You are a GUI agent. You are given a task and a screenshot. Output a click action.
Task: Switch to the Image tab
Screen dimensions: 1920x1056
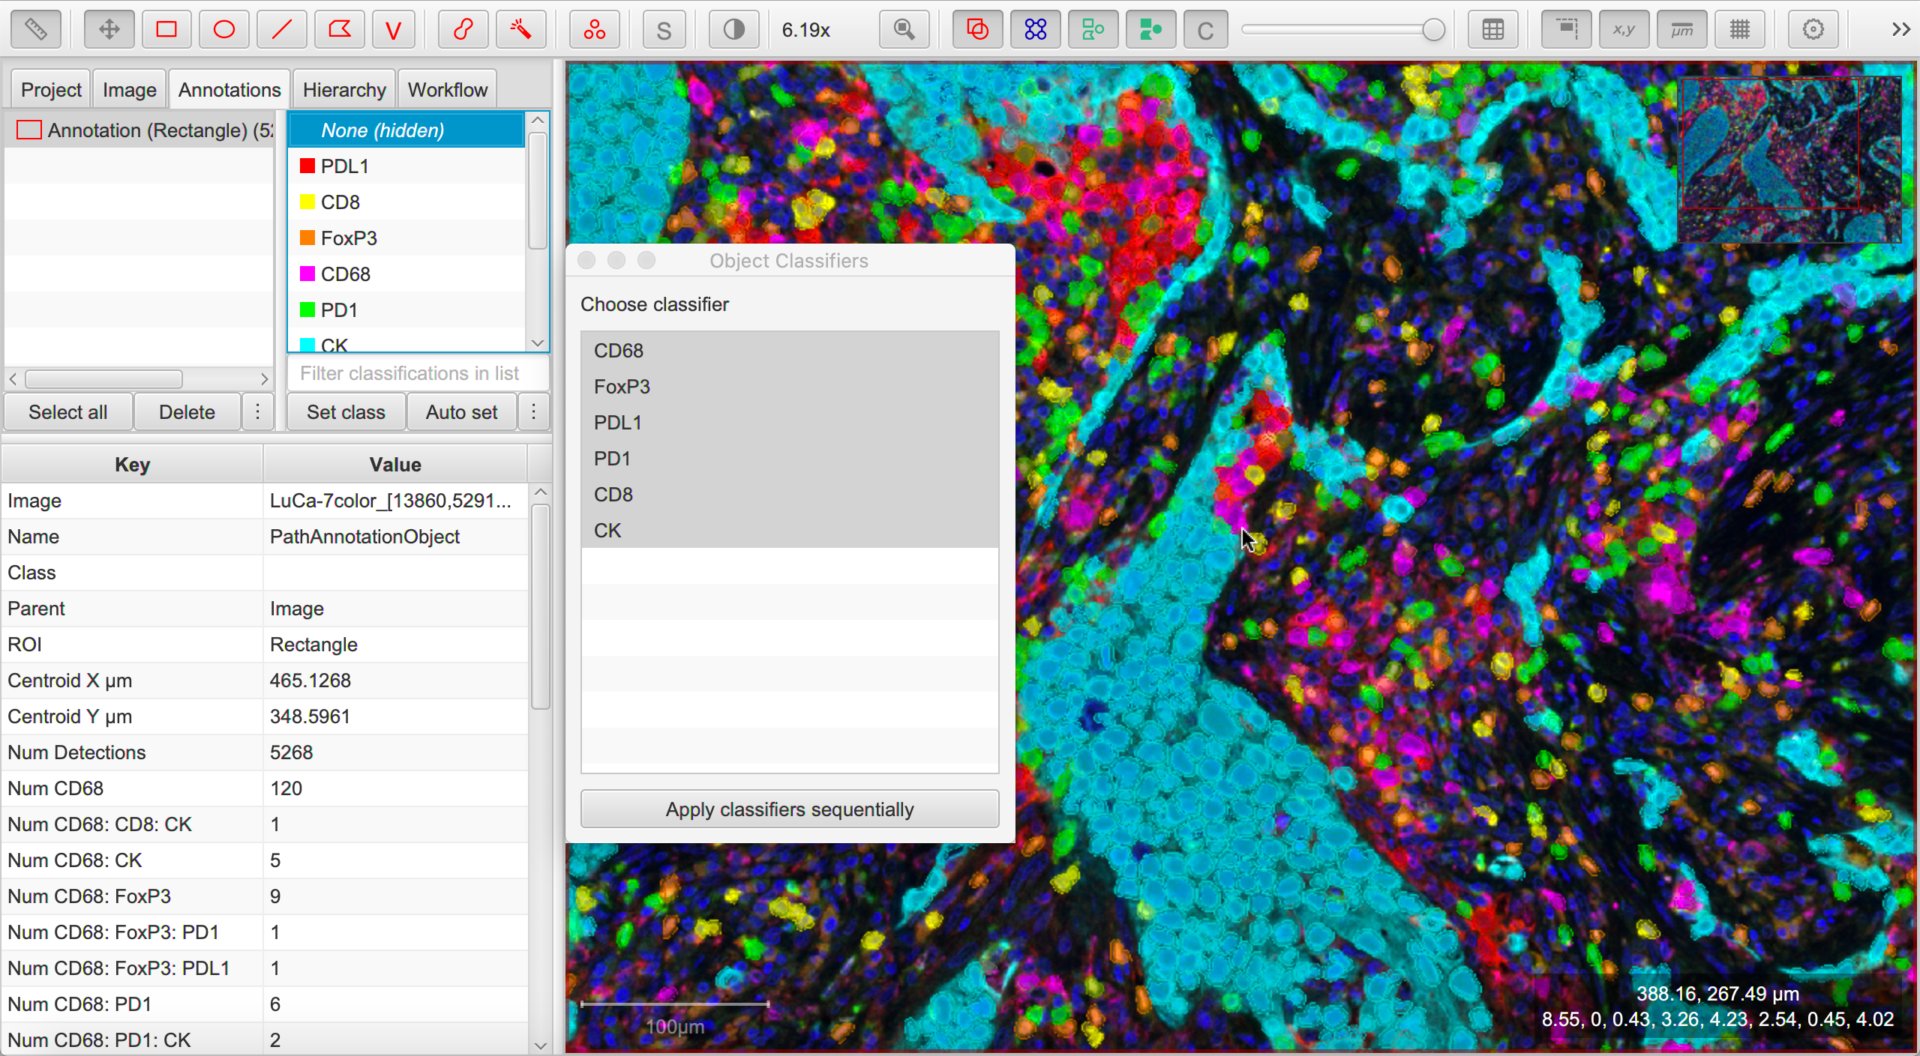pos(130,90)
